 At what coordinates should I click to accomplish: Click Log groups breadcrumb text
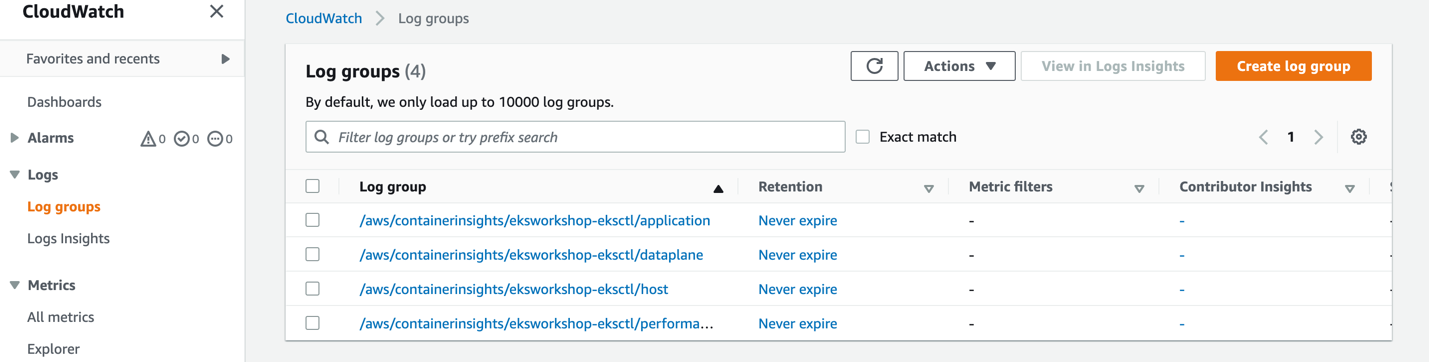(x=433, y=18)
